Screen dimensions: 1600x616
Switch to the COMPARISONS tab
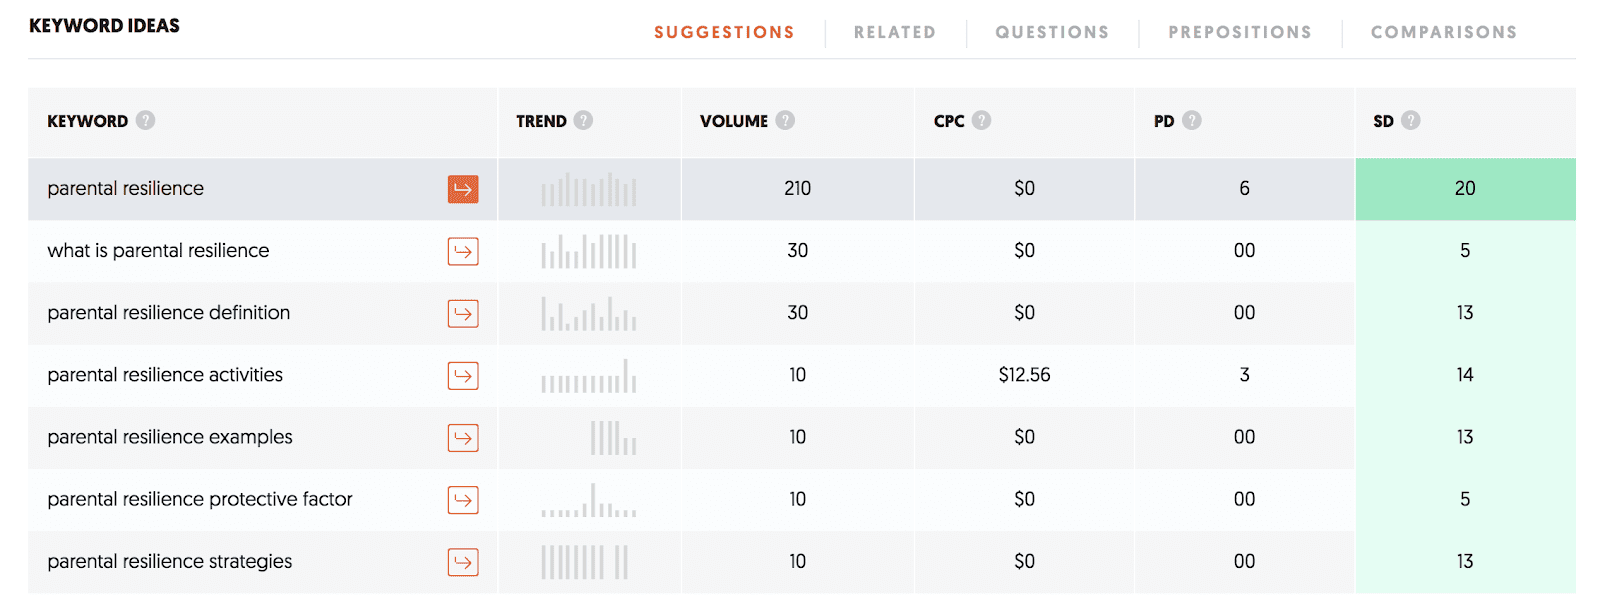click(x=1442, y=31)
